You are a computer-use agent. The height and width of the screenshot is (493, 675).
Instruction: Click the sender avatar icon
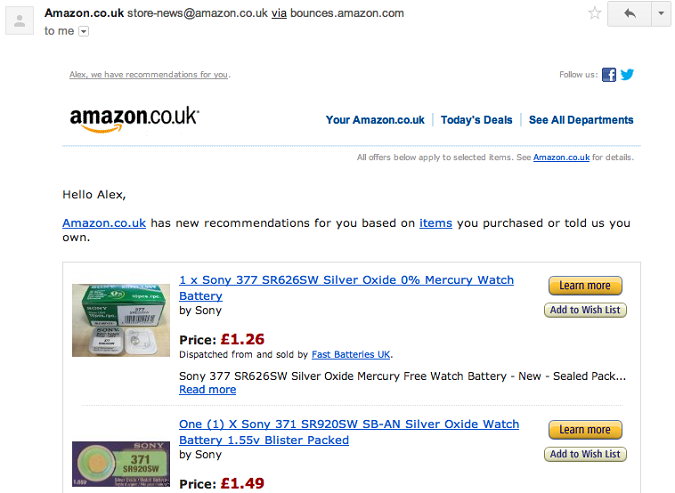[x=19, y=21]
